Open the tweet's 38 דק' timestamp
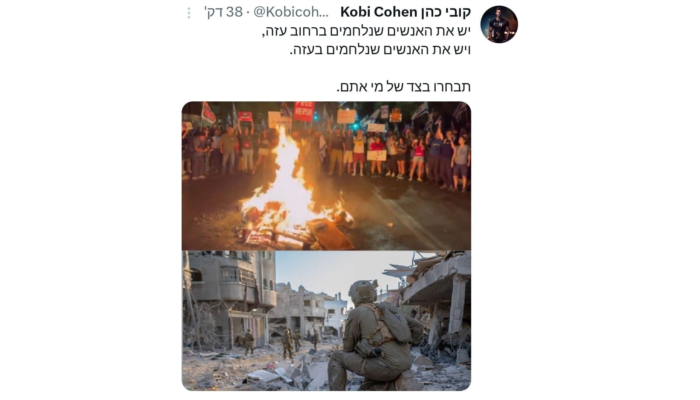Image resolution: width=700 pixels, height=400 pixels. click(223, 12)
